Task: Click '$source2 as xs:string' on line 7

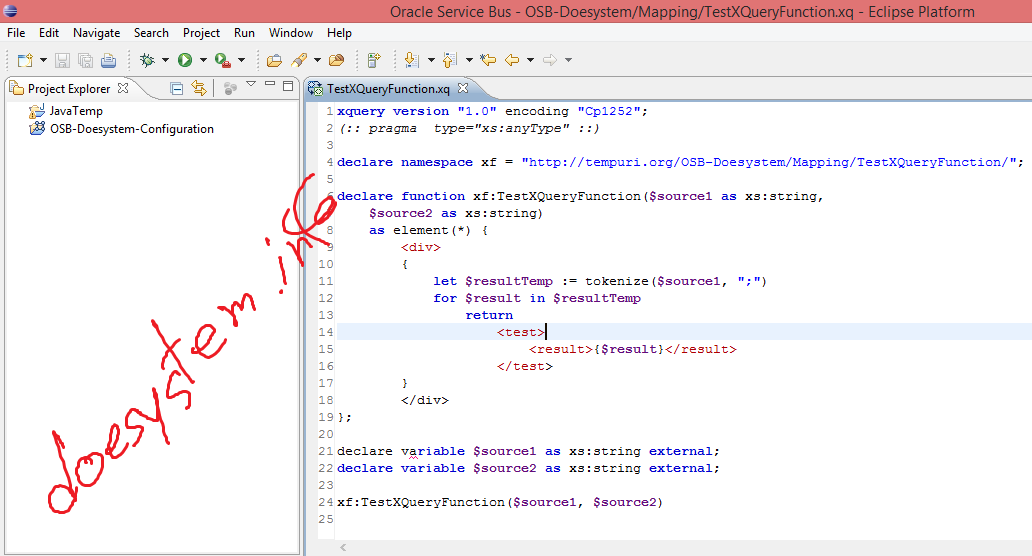Action: coord(455,213)
